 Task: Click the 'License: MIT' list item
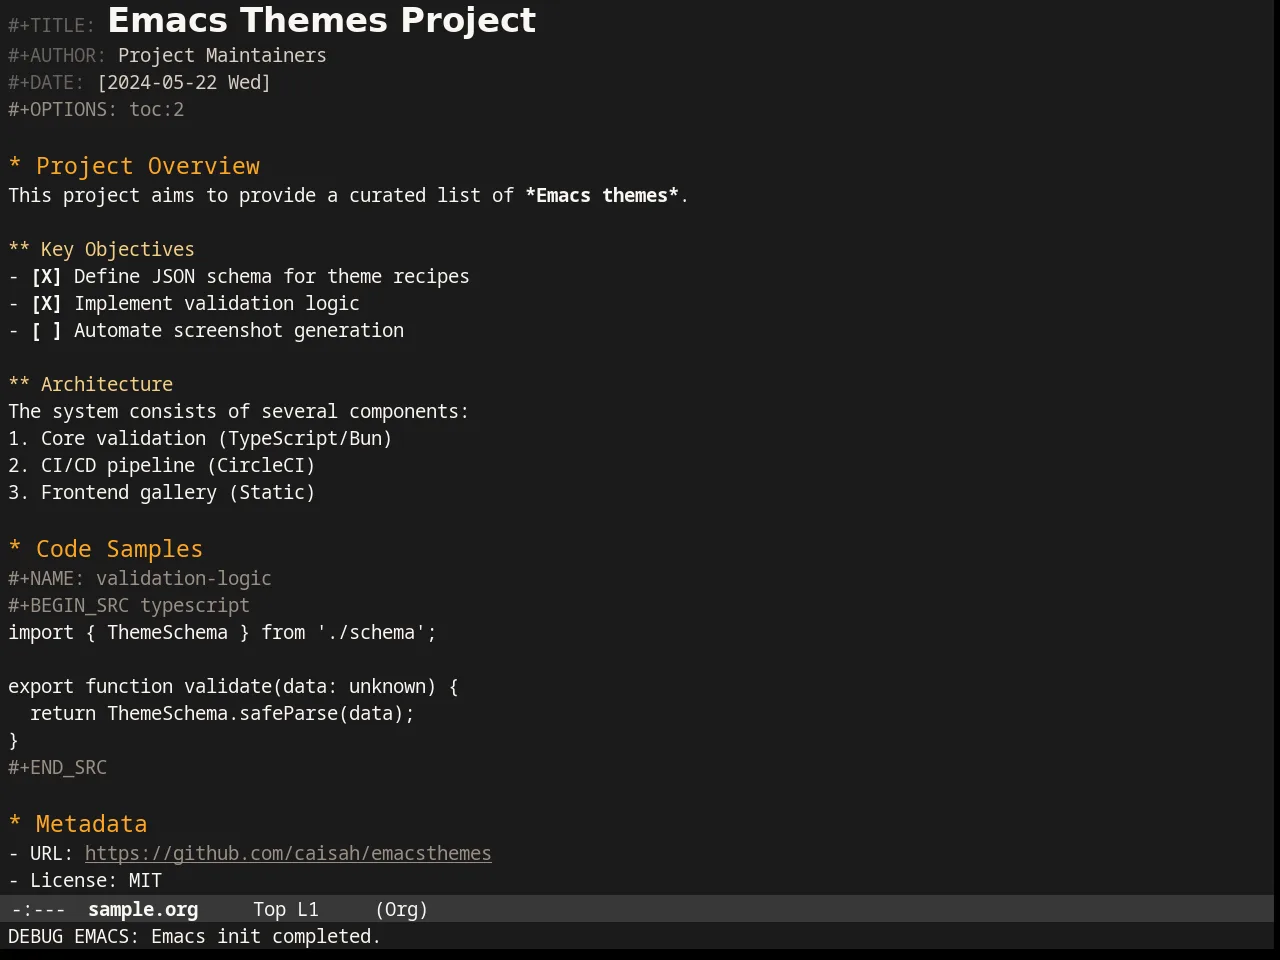pyautogui.click(x=85, y=880)
